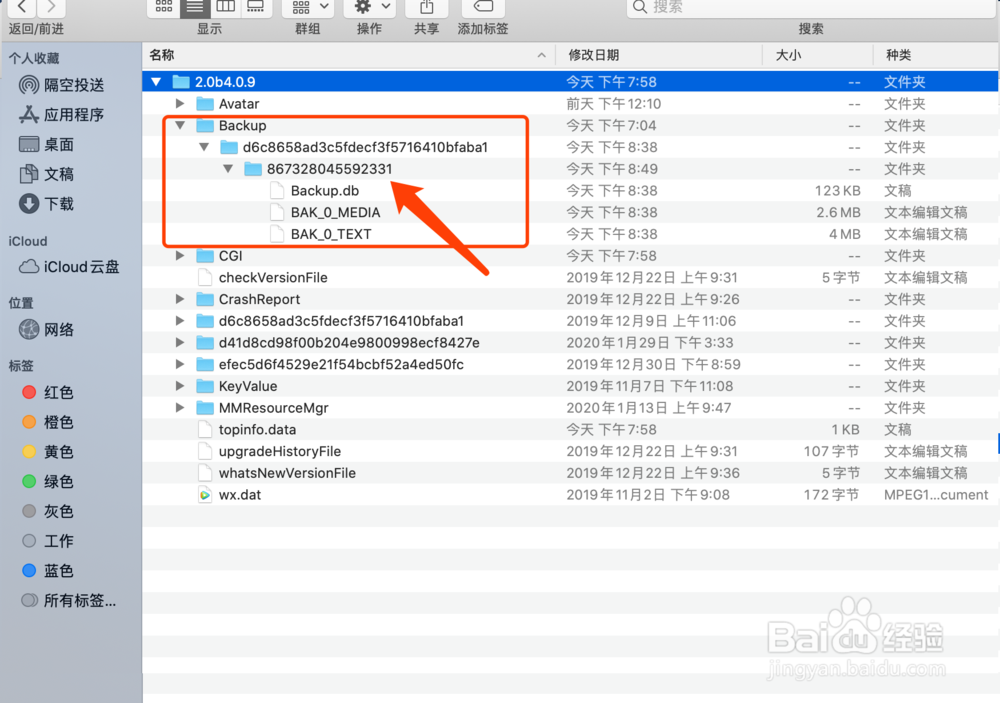Select the topinfo.data file
The width and height of the screenshot is (1000, 703).
[257, 429]
